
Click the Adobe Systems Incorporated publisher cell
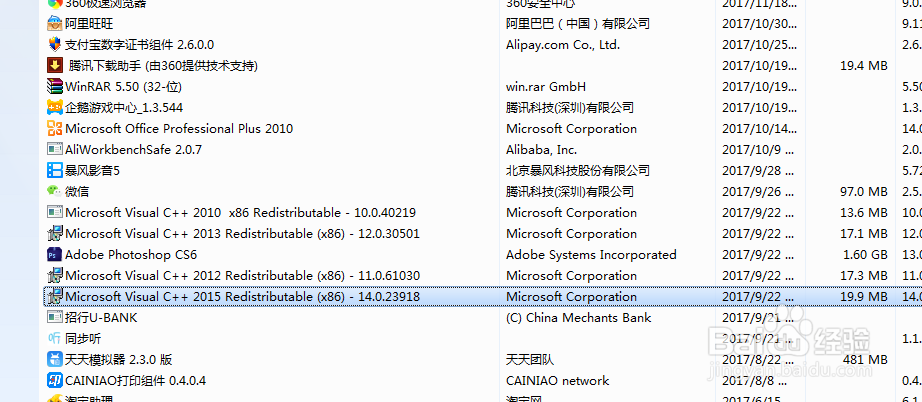(591, 254)
